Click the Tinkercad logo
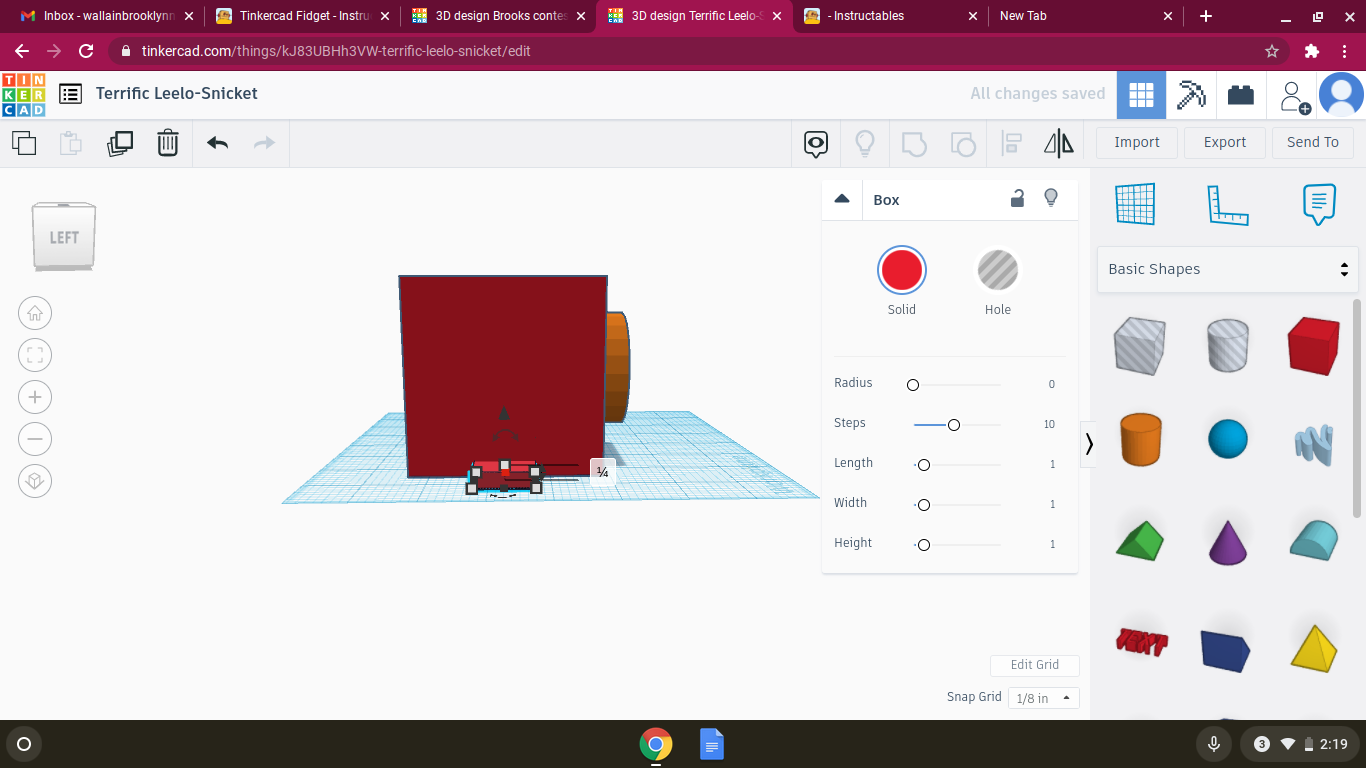Image resolution: width=1366 pixels, height=768 pixels. tap(23, 94)
